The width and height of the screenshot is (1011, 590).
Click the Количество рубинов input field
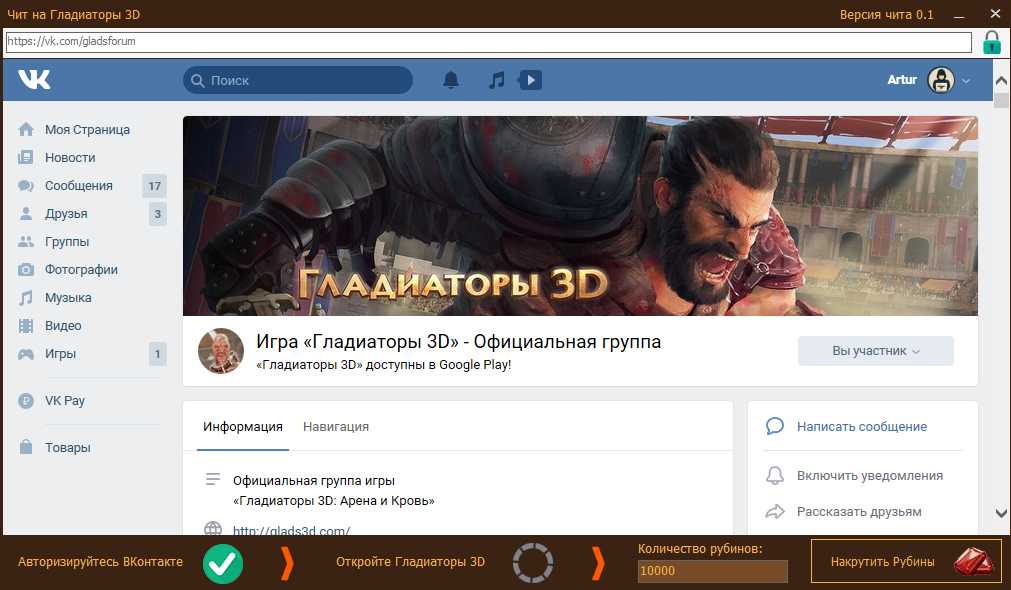[x=712, y=571]
